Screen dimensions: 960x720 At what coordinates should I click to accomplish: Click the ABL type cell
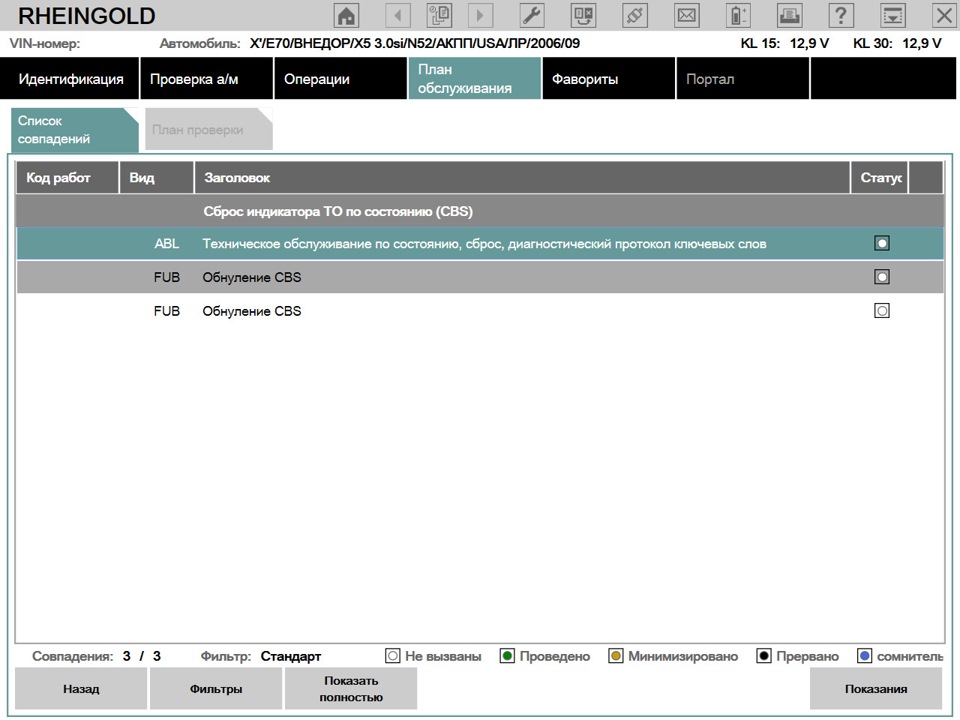pos(167,244)
